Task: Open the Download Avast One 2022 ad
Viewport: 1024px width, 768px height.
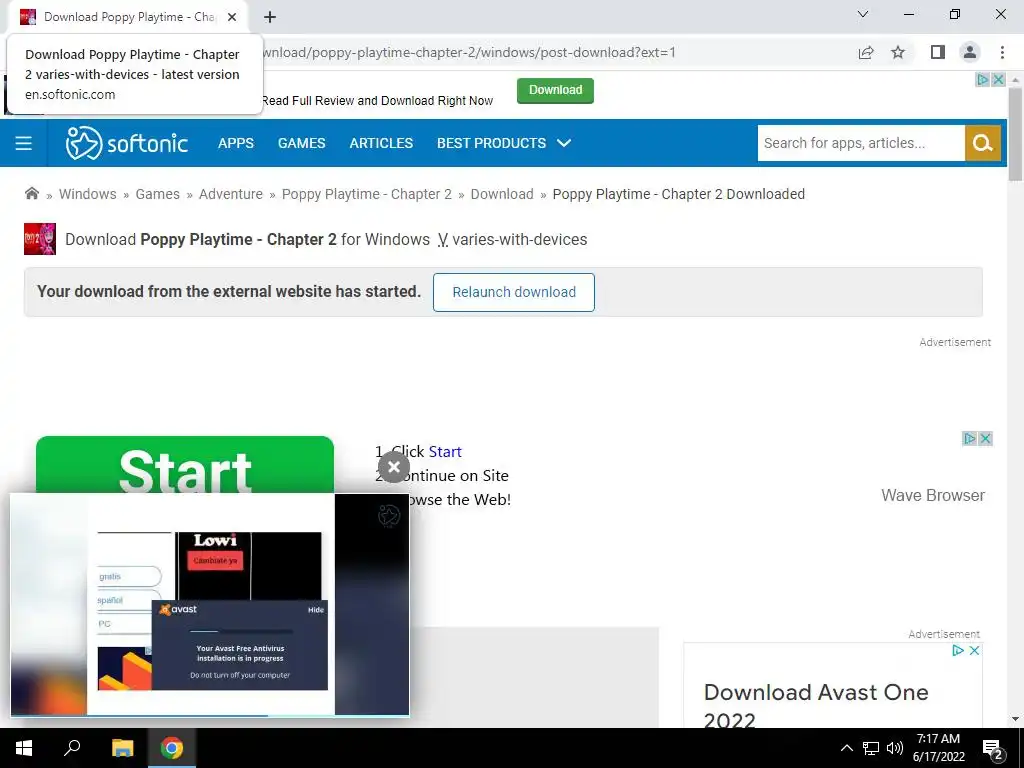Action: point(816,705)
